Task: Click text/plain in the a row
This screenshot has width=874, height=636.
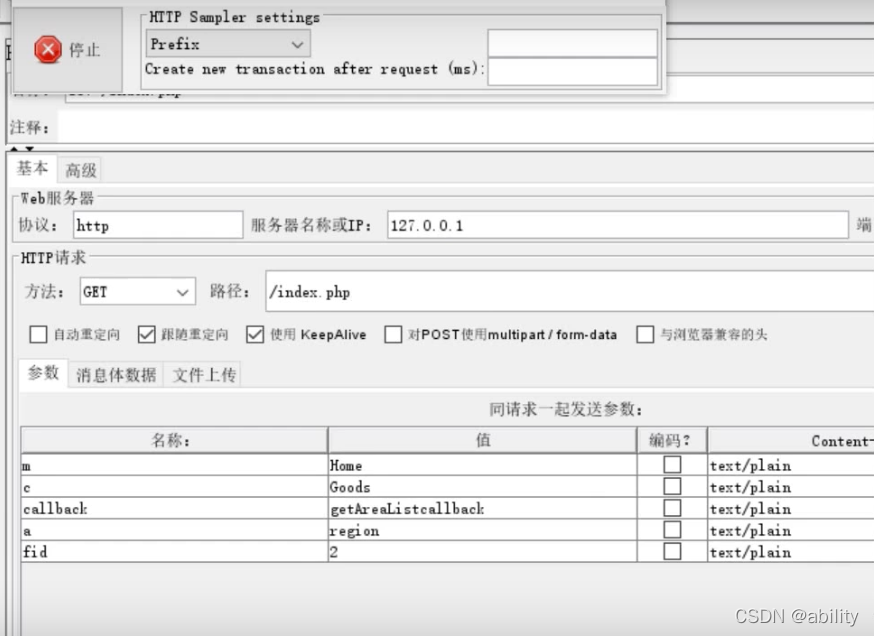Action: (x=750, y=531)
